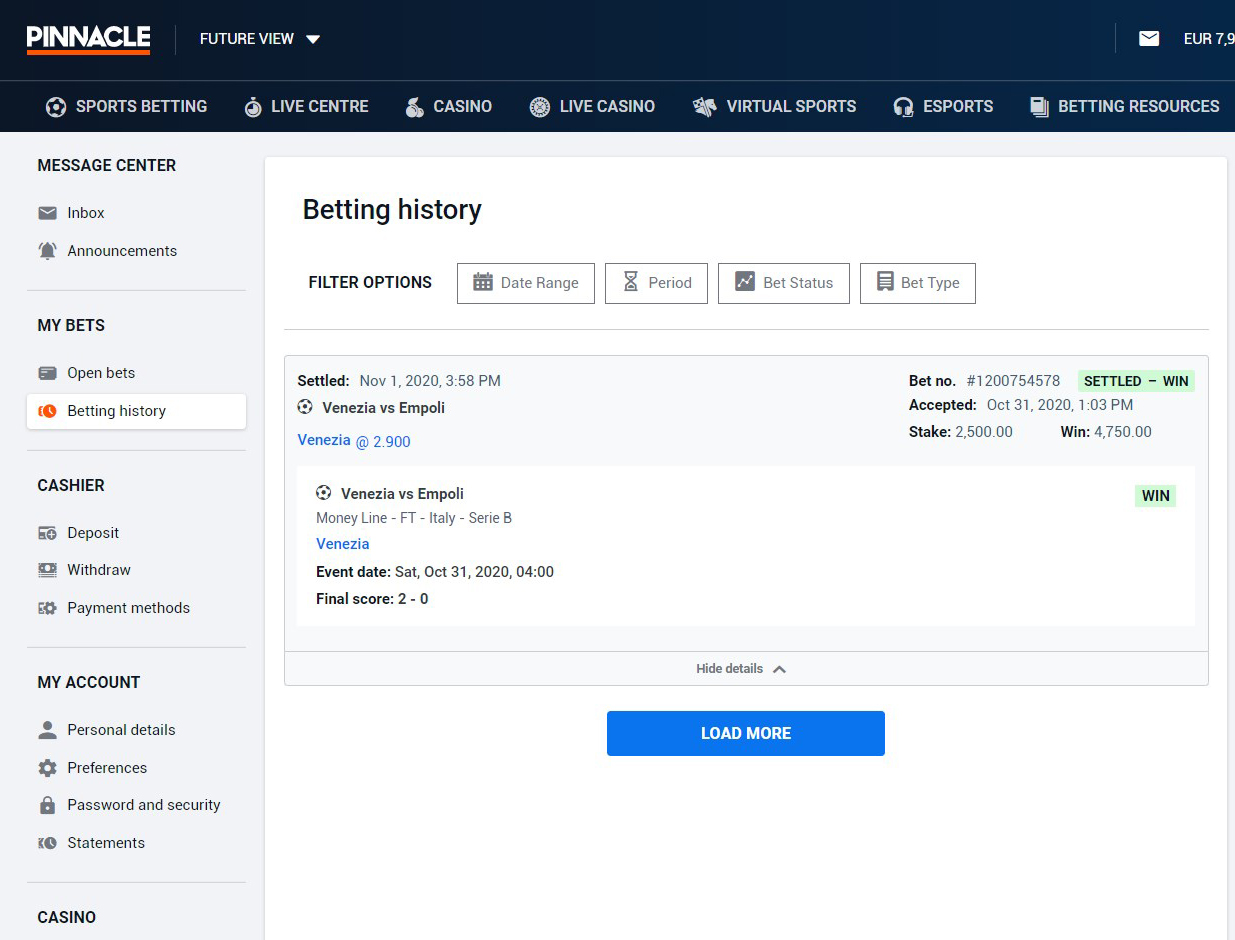Click the Event date Sat, Oct 31, 2020 text
Screen dimensions: 1235x940
click(x=435, y=572)
